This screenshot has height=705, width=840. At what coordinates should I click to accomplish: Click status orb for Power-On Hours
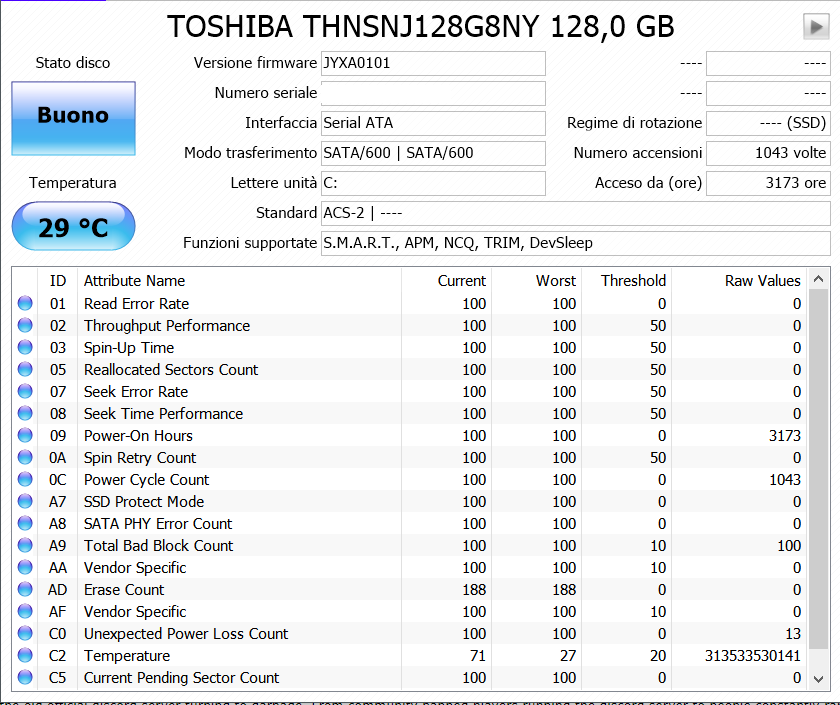coord(25,435)
